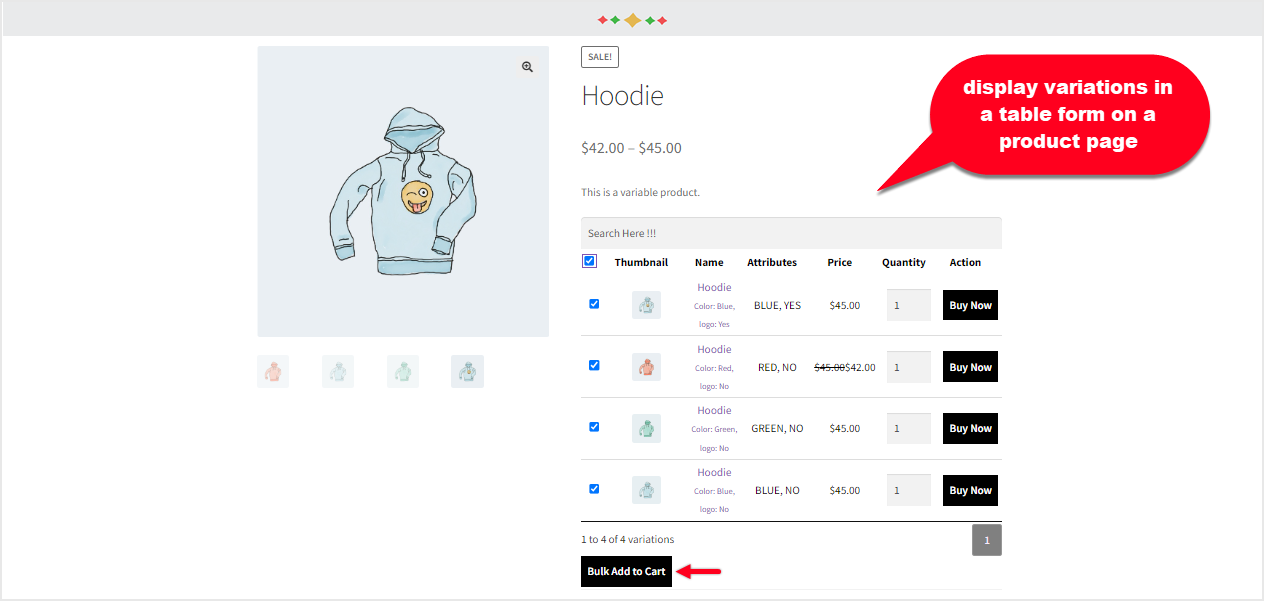
Task: Click the BLUE, NO row's hoodie thumbnail
Action: pyautogui.click(x=646, y=489)
